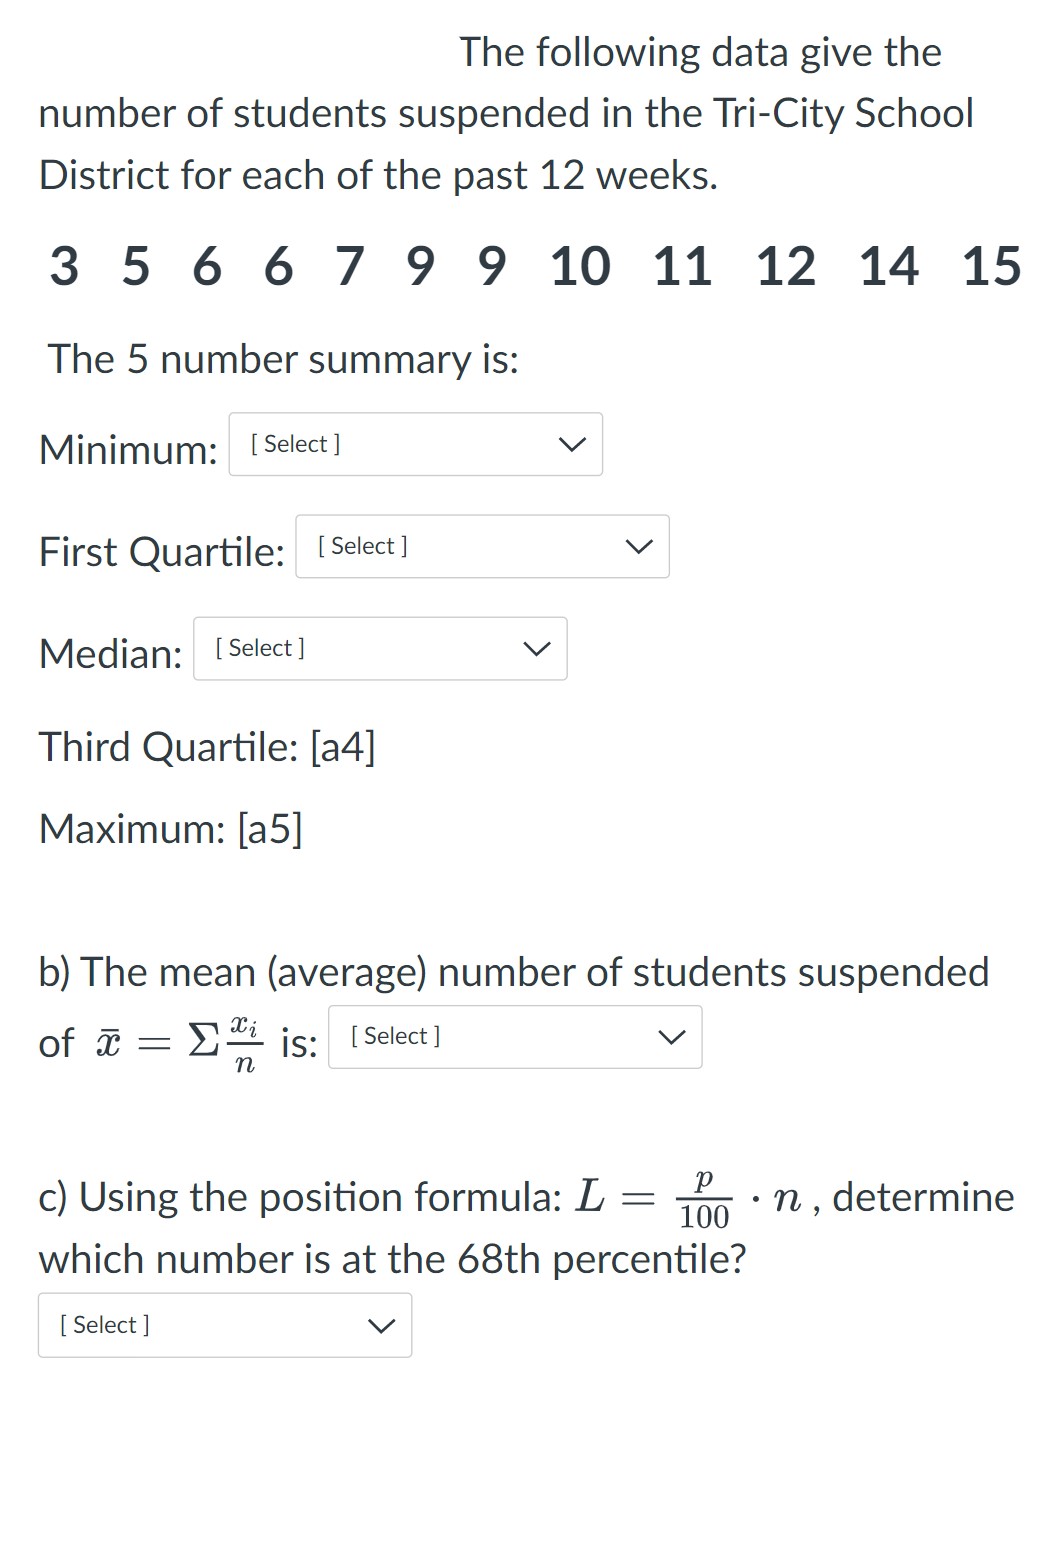Click the chevron on the mean selector

[x=672, y=1037]
